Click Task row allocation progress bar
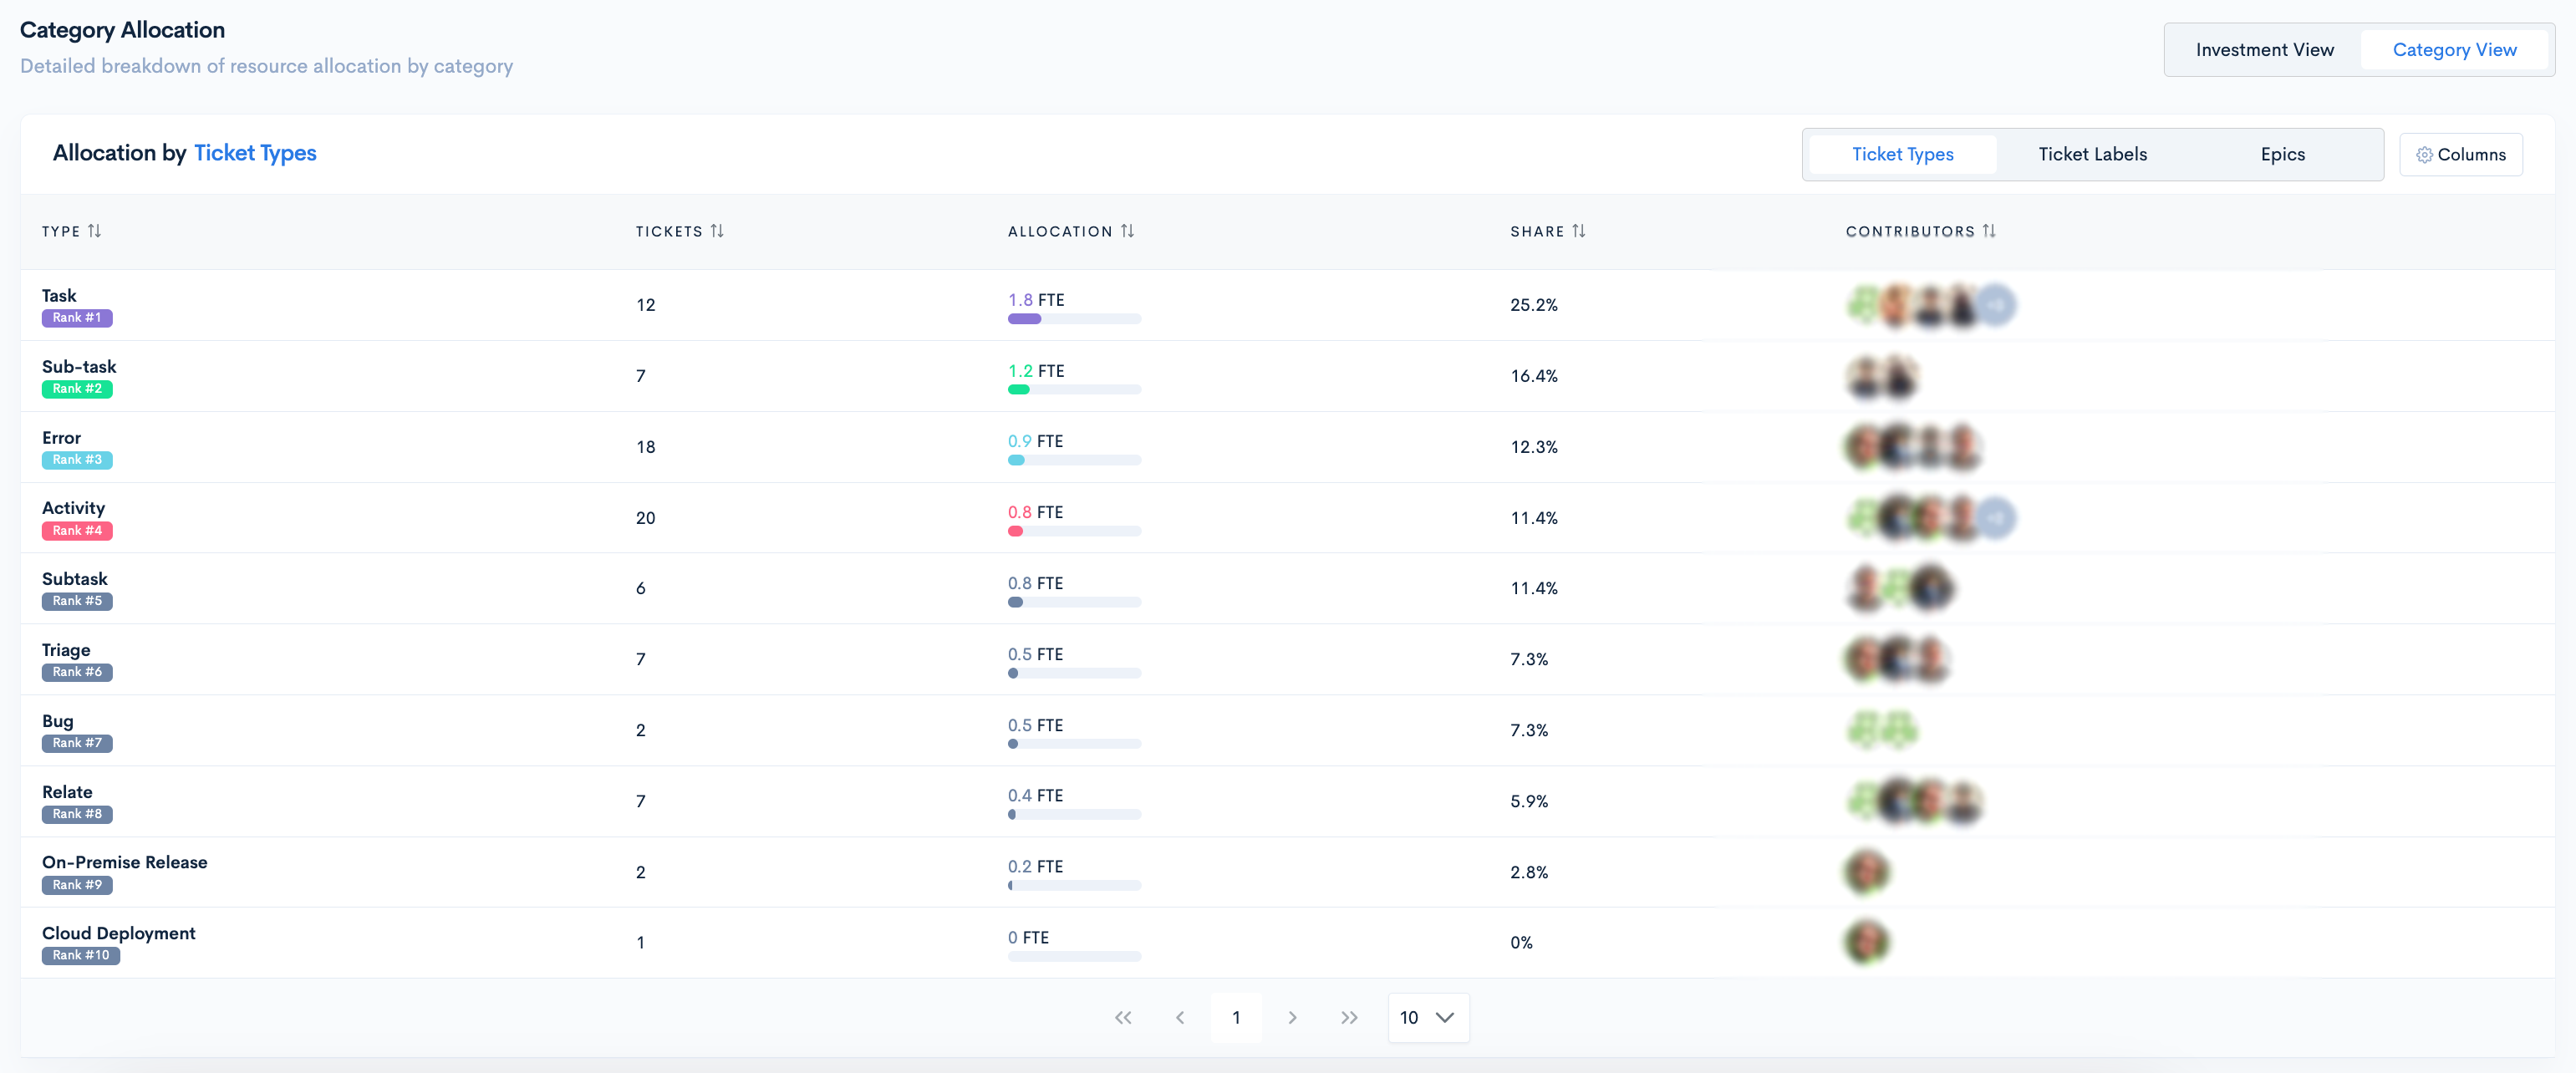This screenshot has height=1073, width=2576. pyautogui.click(x=1074, y=319)
